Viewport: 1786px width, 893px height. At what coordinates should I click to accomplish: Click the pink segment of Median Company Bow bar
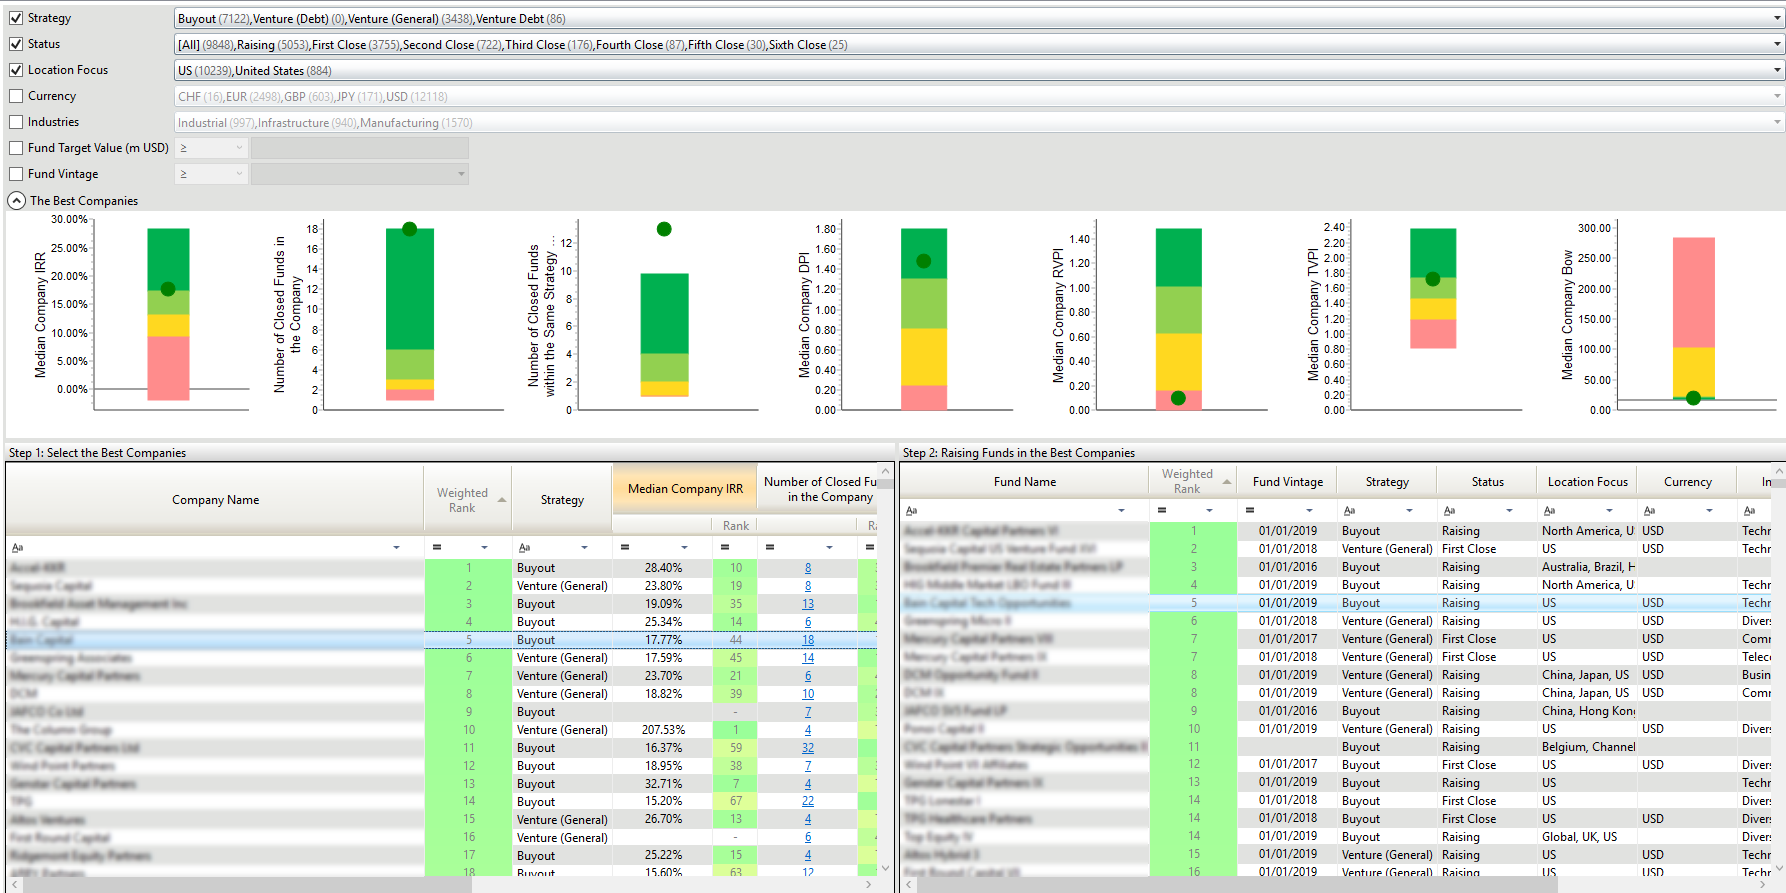click(x=1694, y=292)
